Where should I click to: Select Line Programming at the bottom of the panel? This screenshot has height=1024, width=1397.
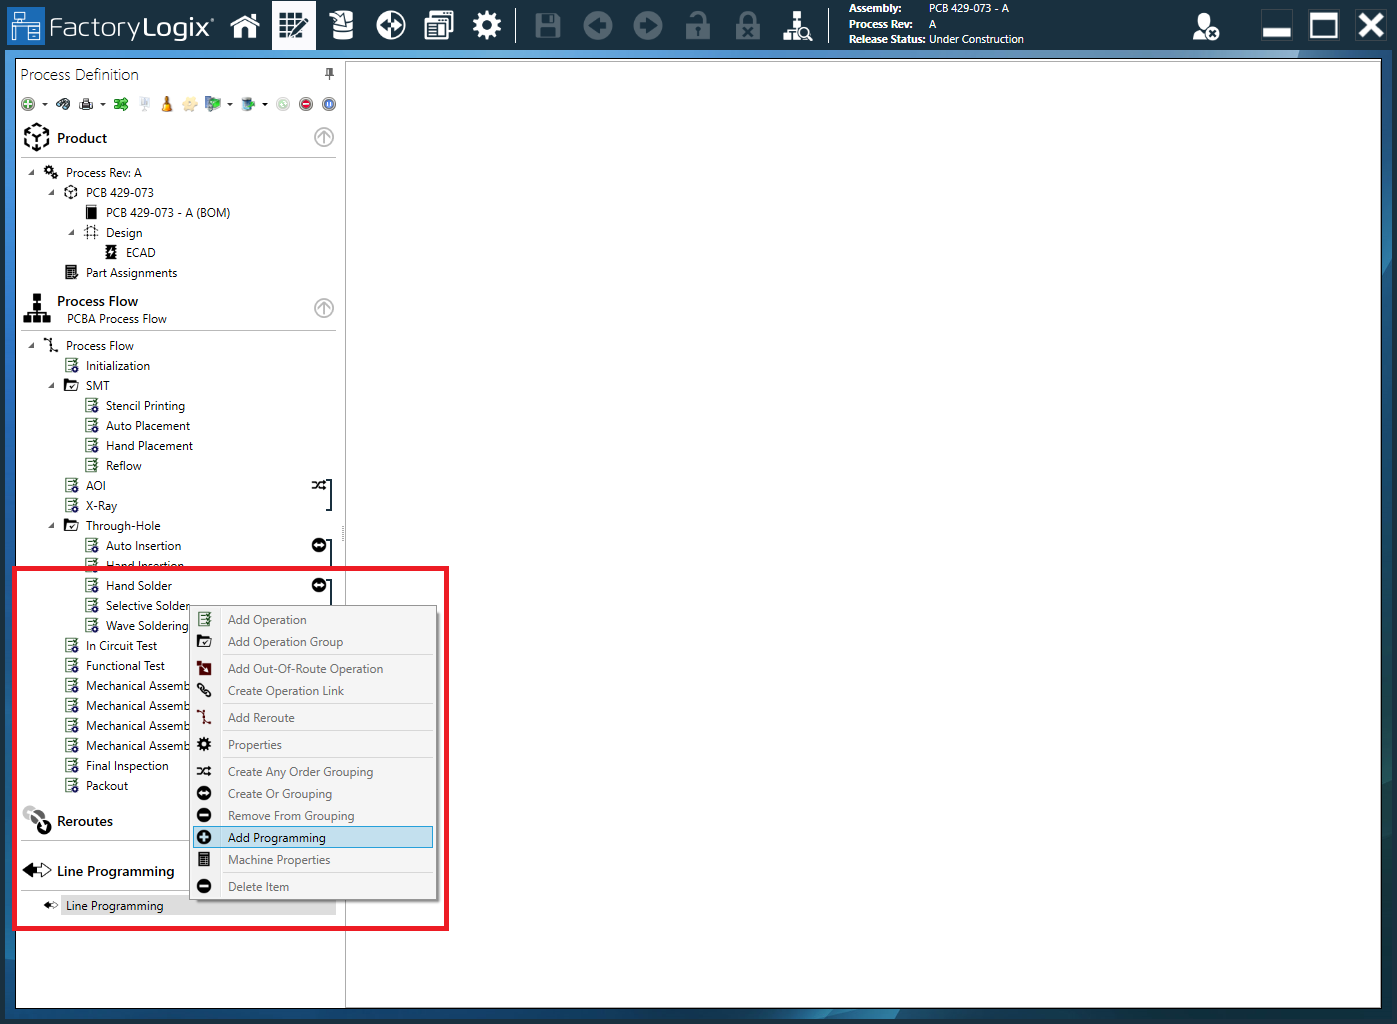(x=114, y=905)
